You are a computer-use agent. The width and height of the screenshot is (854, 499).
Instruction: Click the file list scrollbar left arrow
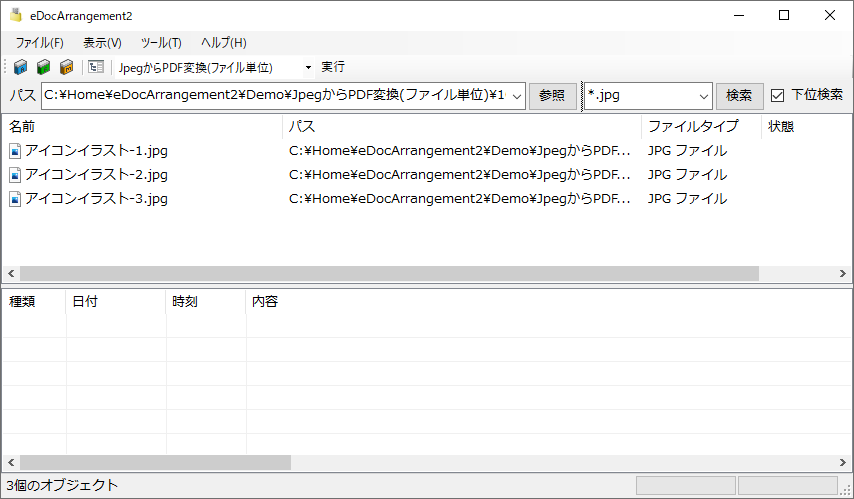pos(11,273)
